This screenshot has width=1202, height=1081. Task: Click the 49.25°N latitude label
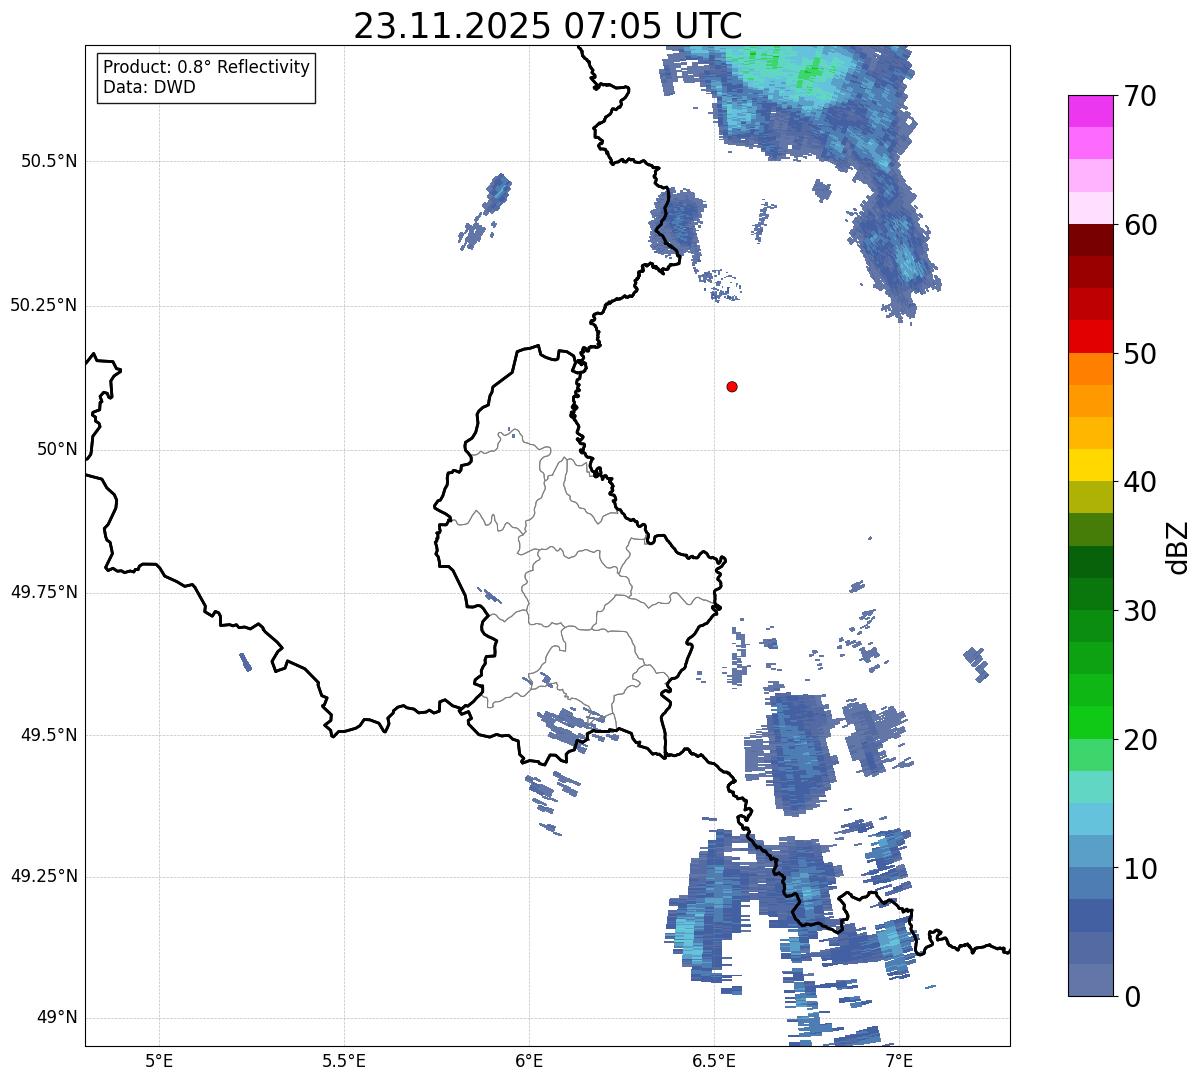(x=44, y=876)
